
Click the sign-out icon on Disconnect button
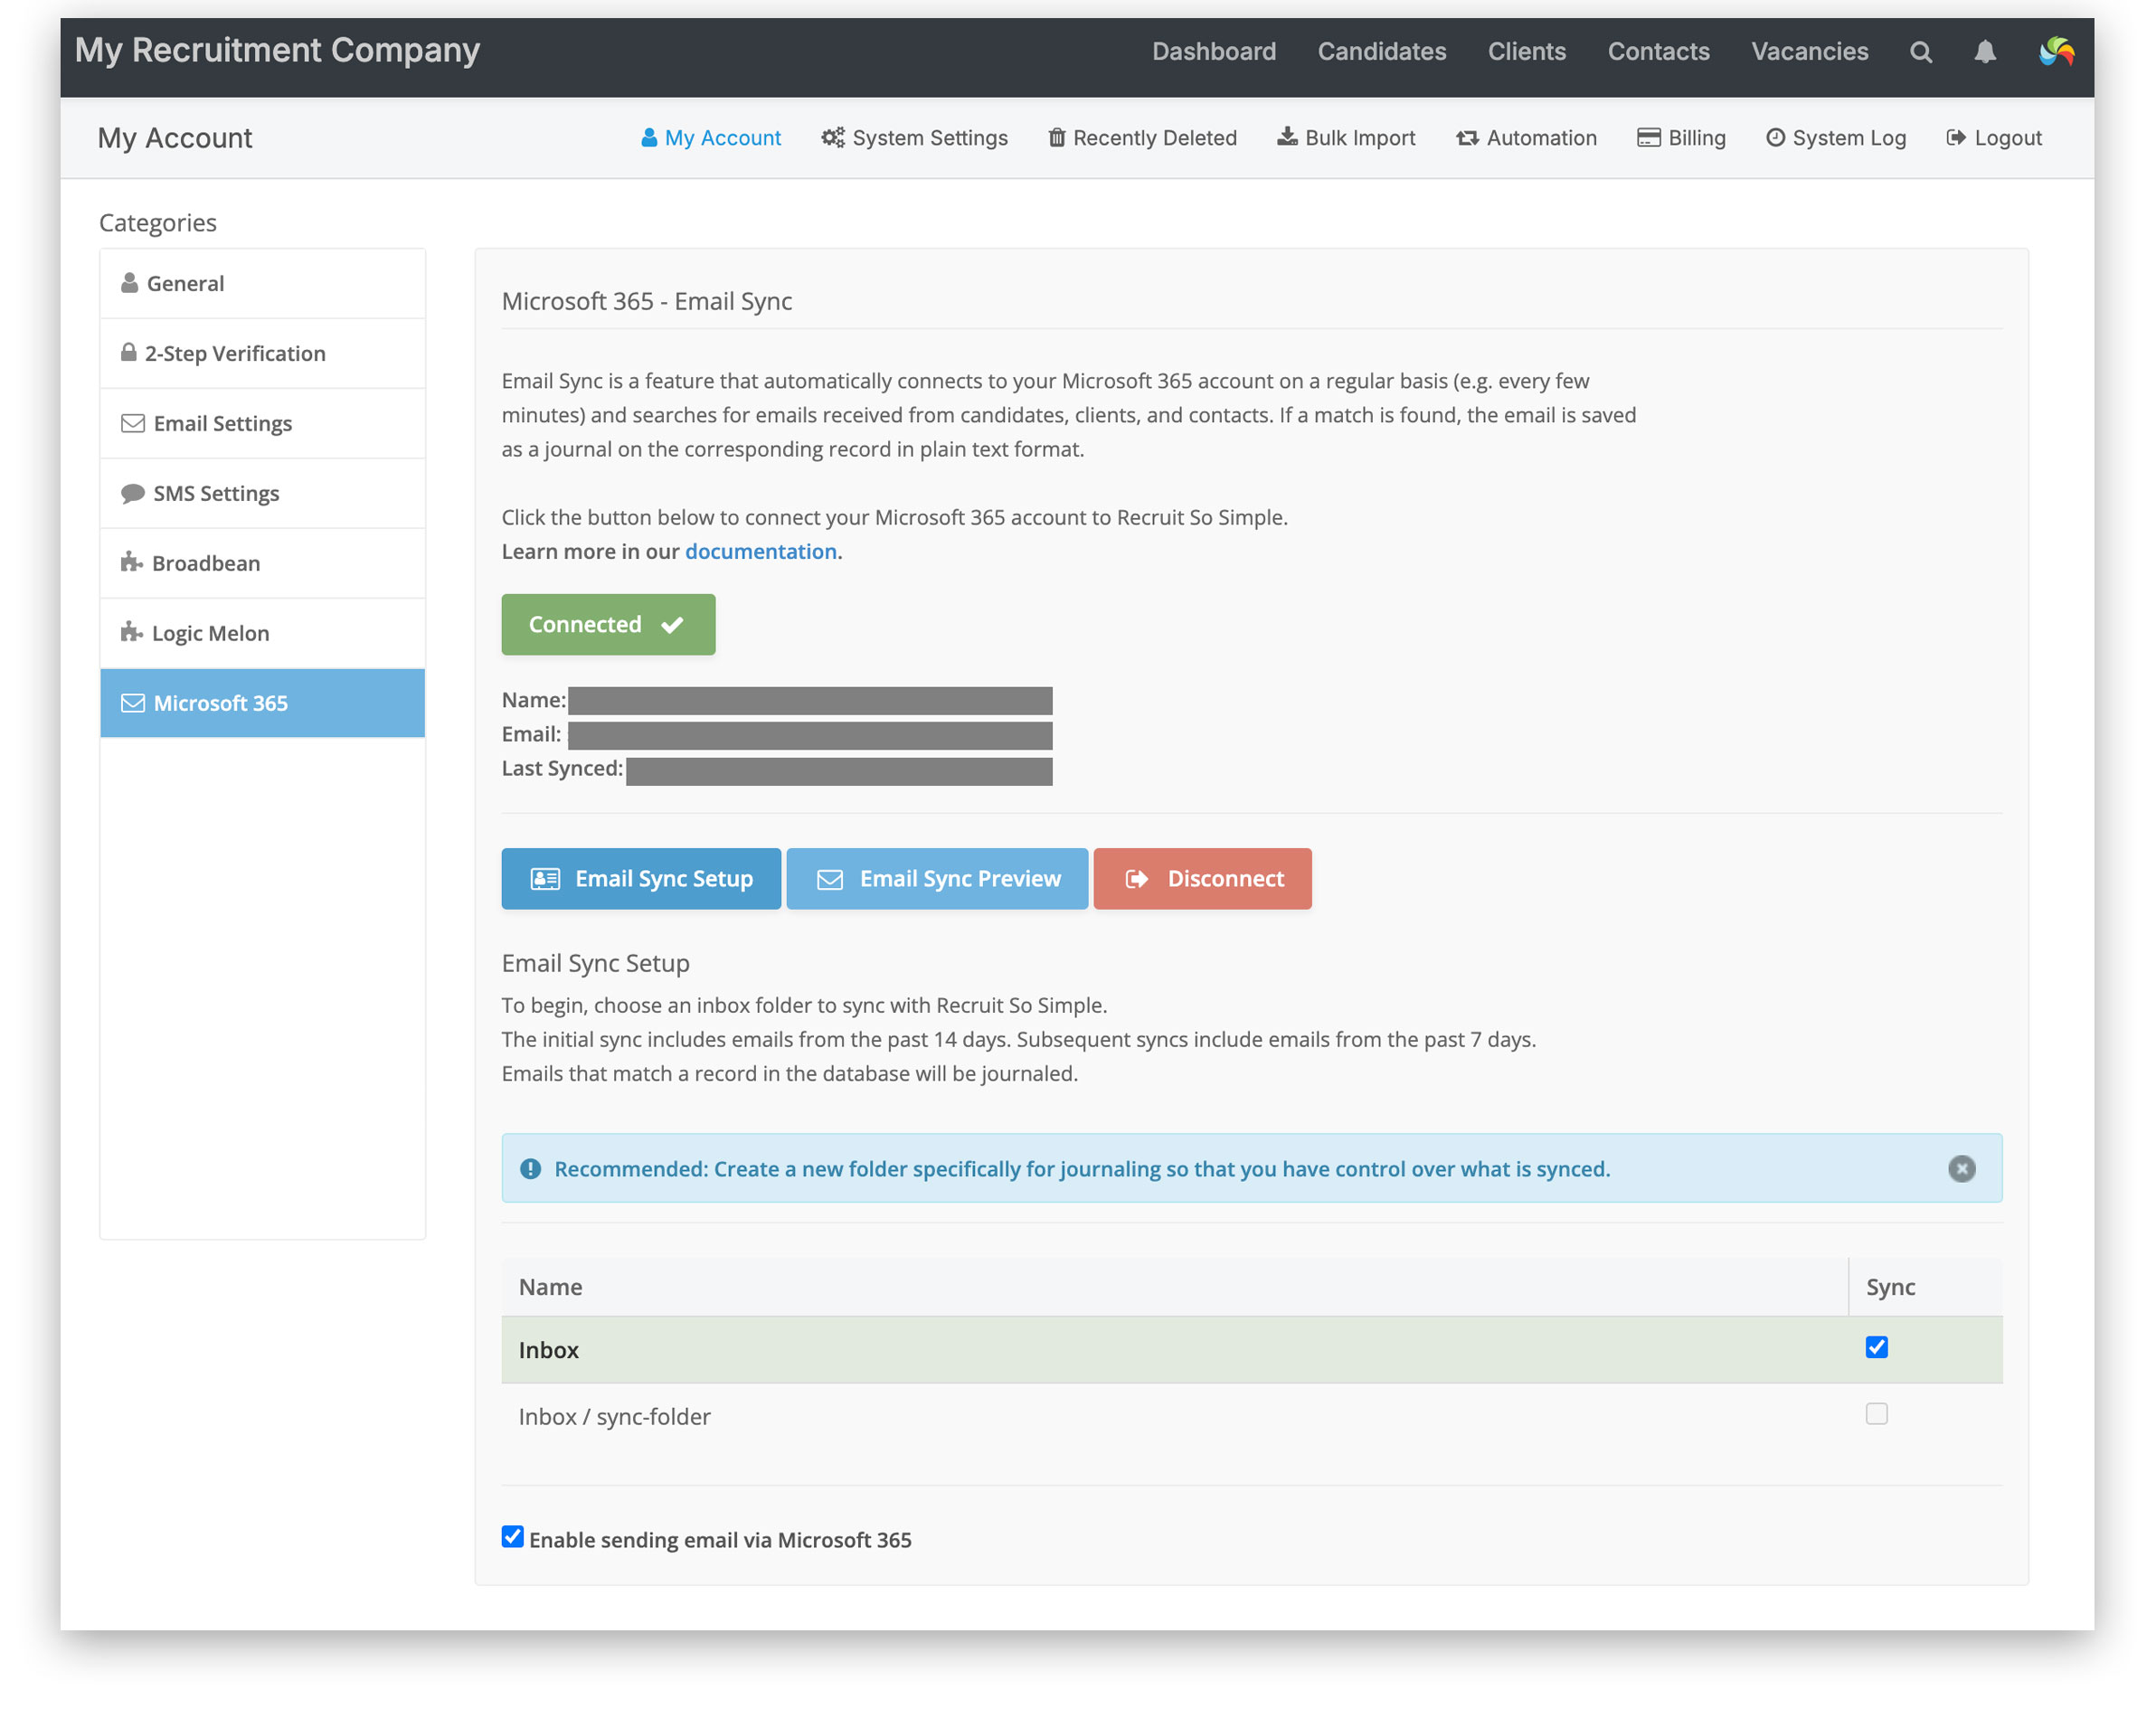pos(1137,879)
